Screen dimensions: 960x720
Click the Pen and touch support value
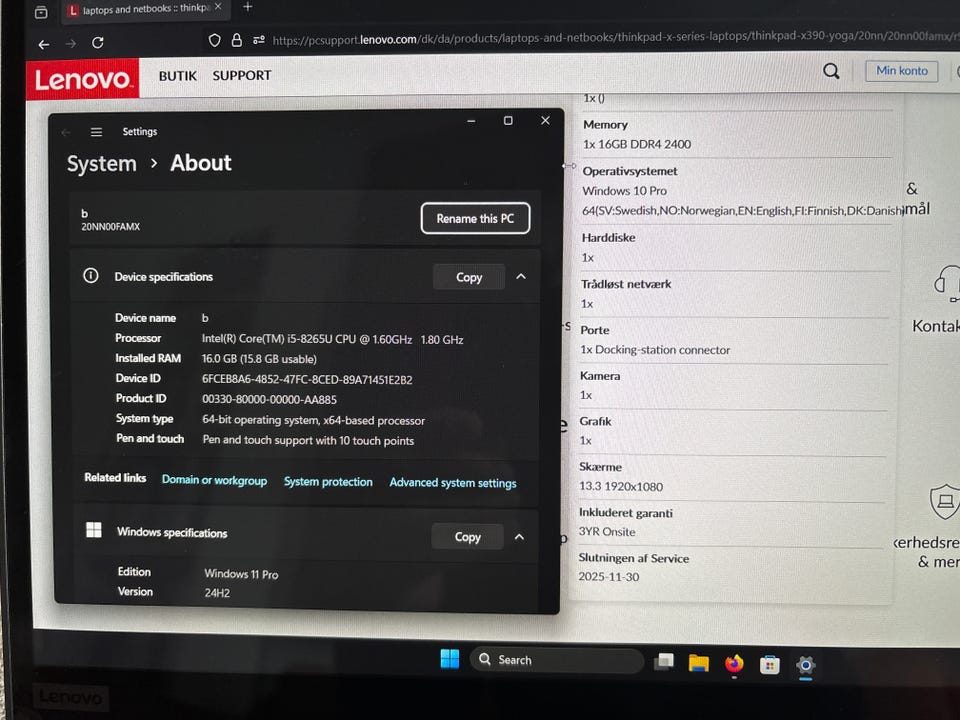[308, 440]
